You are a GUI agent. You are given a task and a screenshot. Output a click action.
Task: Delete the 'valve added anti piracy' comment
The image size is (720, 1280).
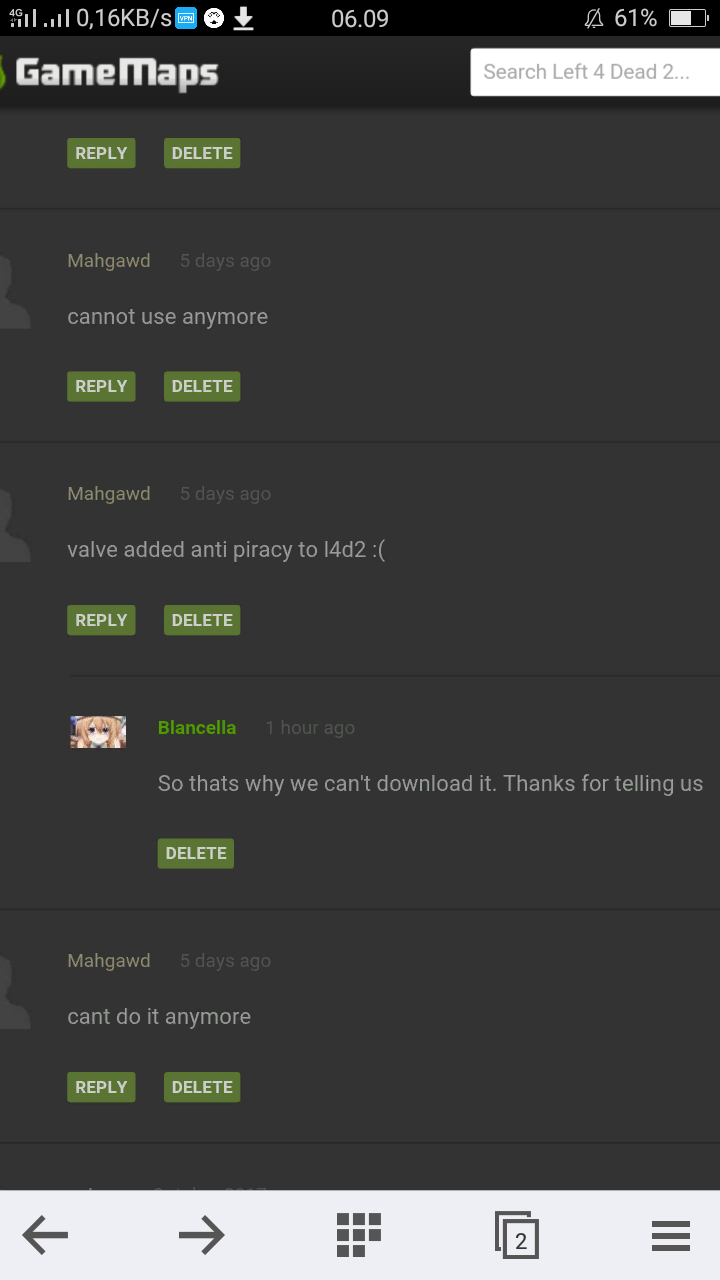click(x=202, y=620)
